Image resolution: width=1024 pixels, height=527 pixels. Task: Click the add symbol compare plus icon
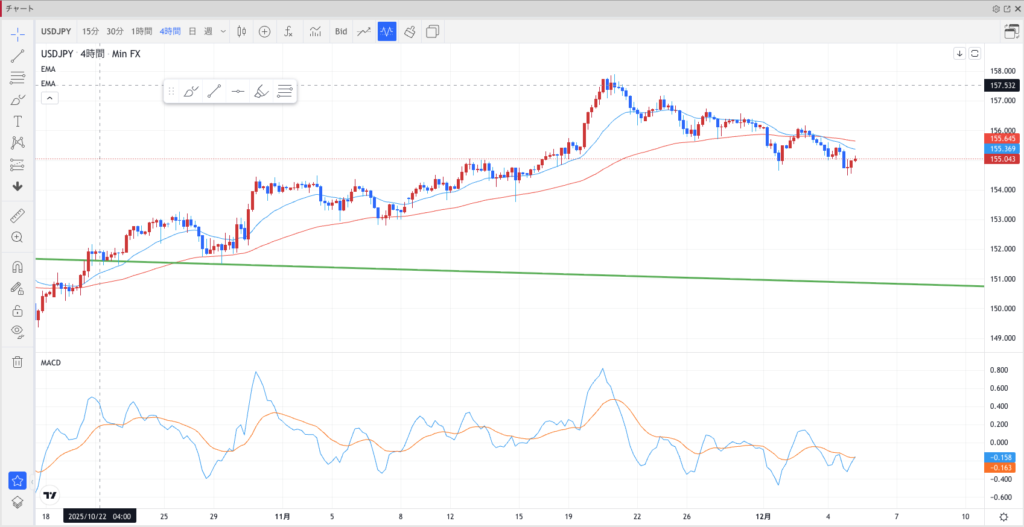click(264, 31)
